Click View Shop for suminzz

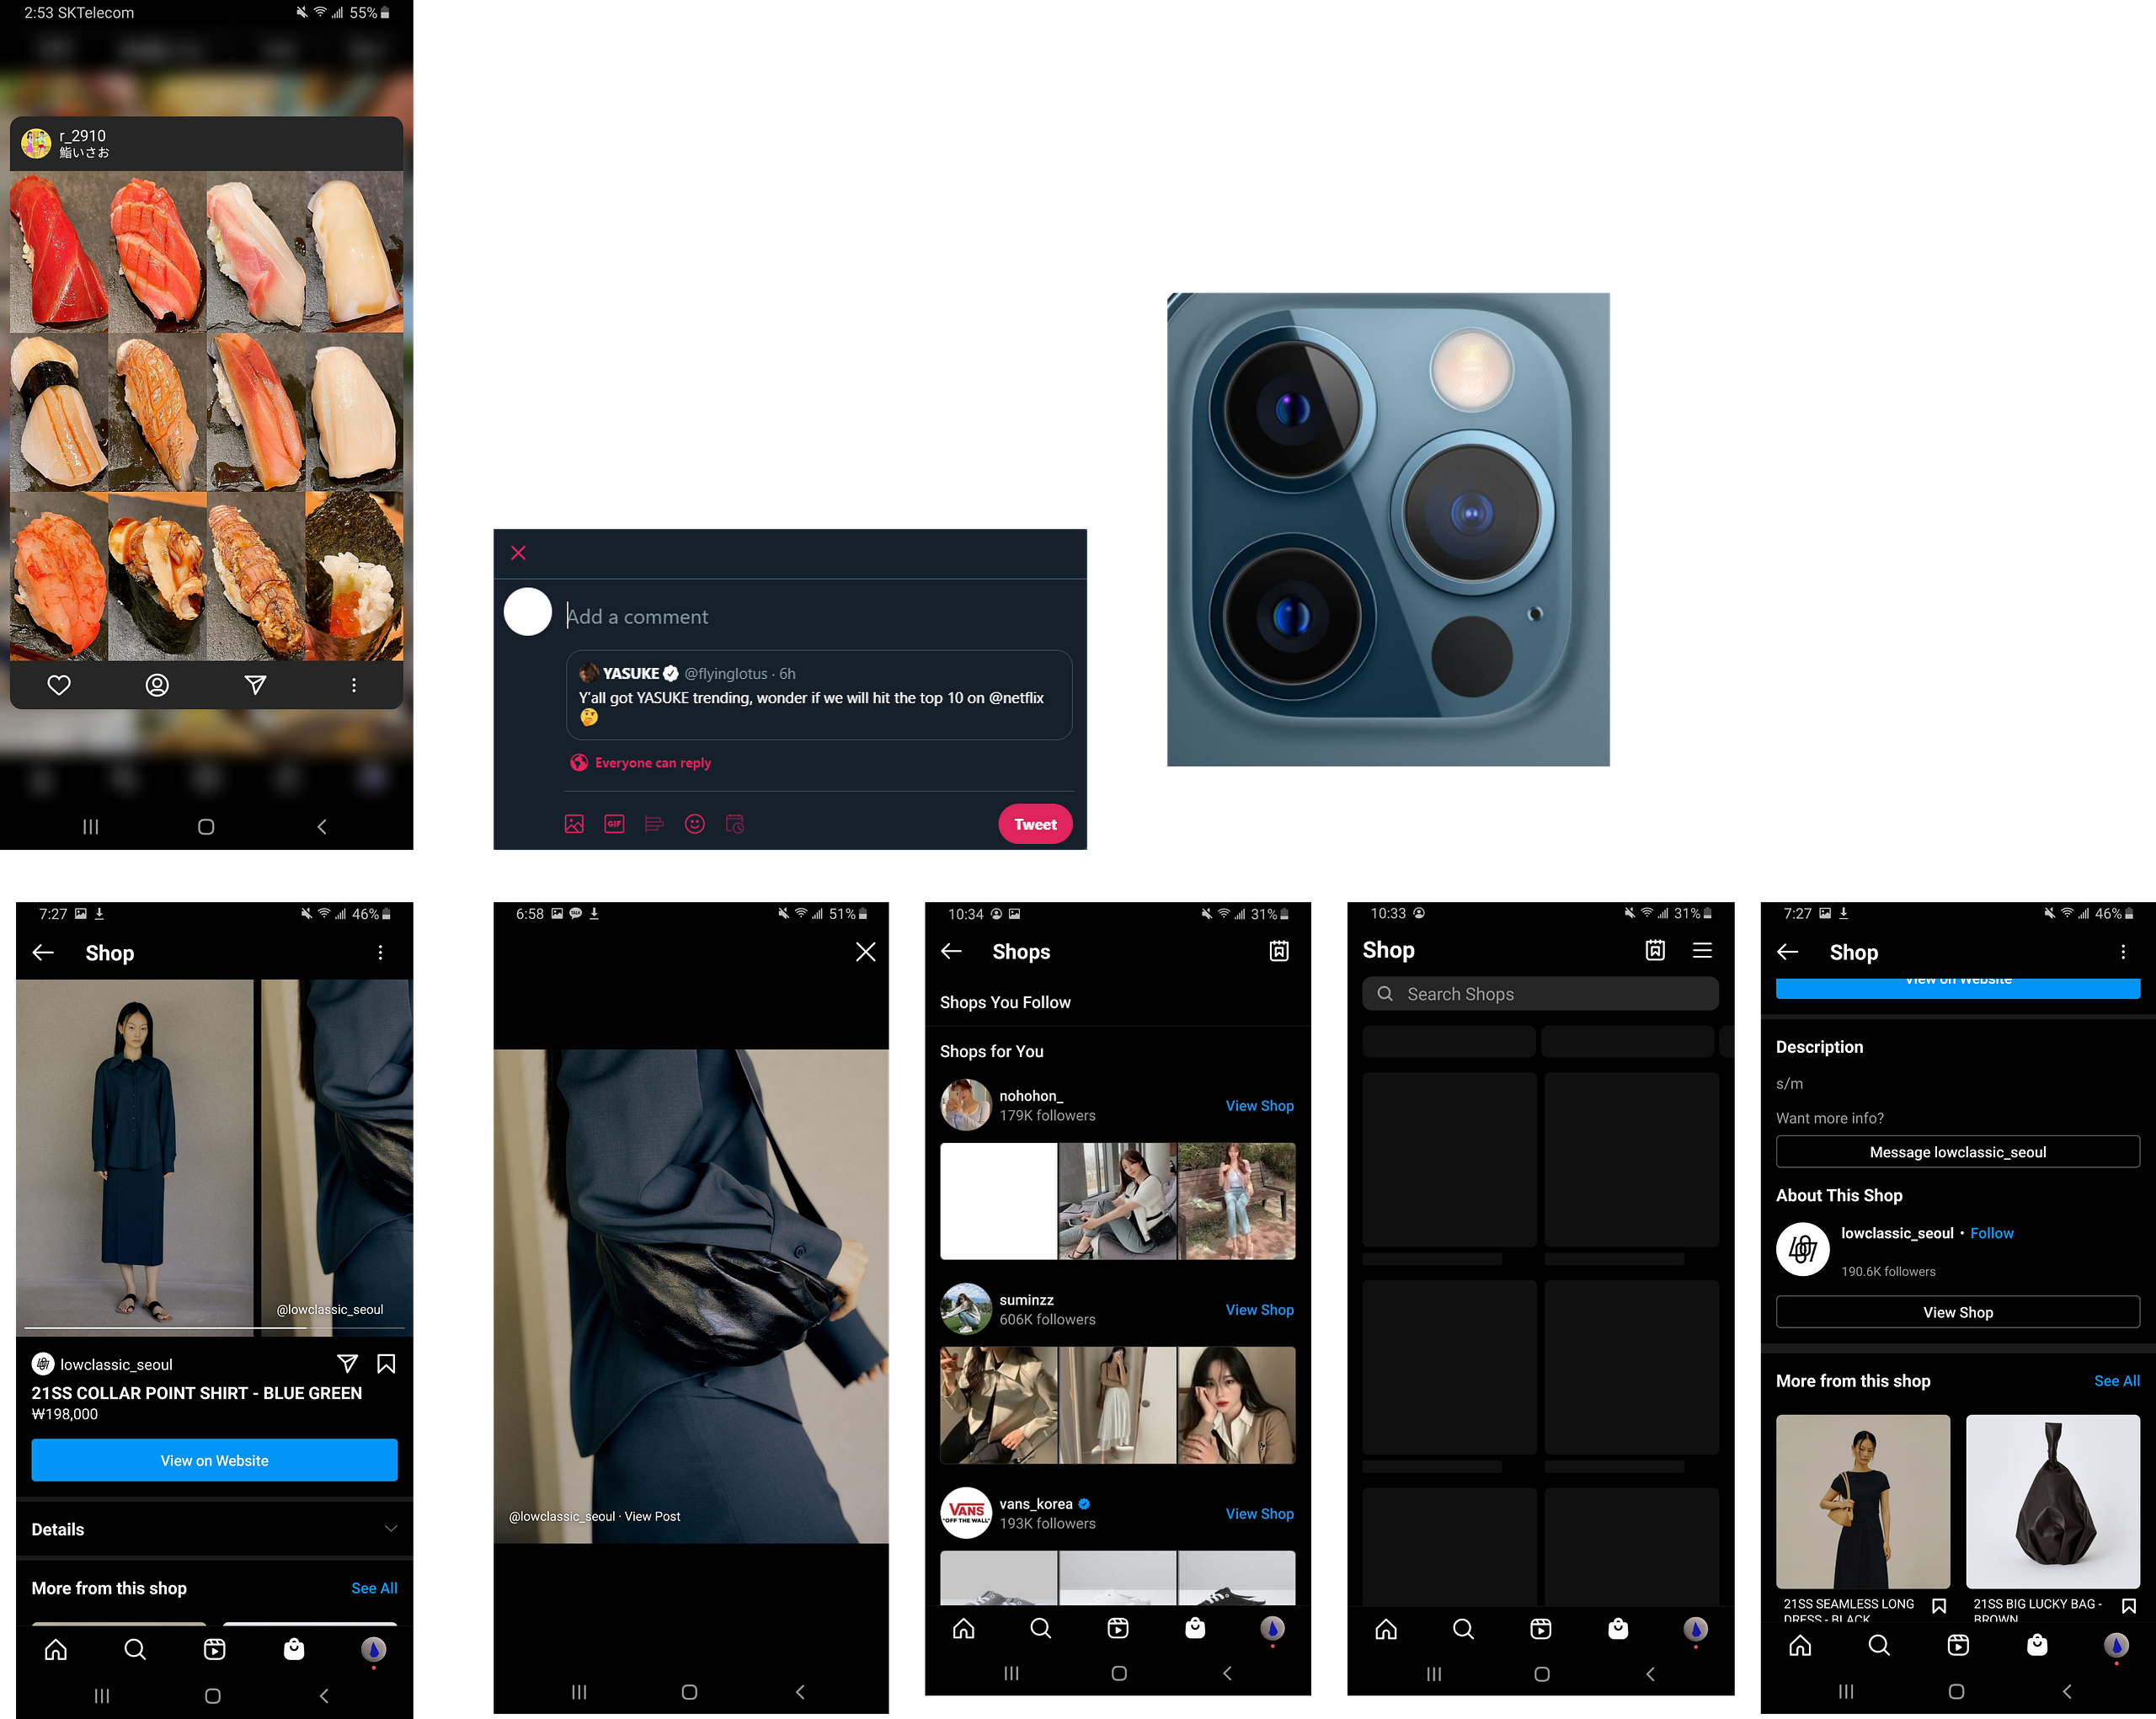tap(1259, 1310)
